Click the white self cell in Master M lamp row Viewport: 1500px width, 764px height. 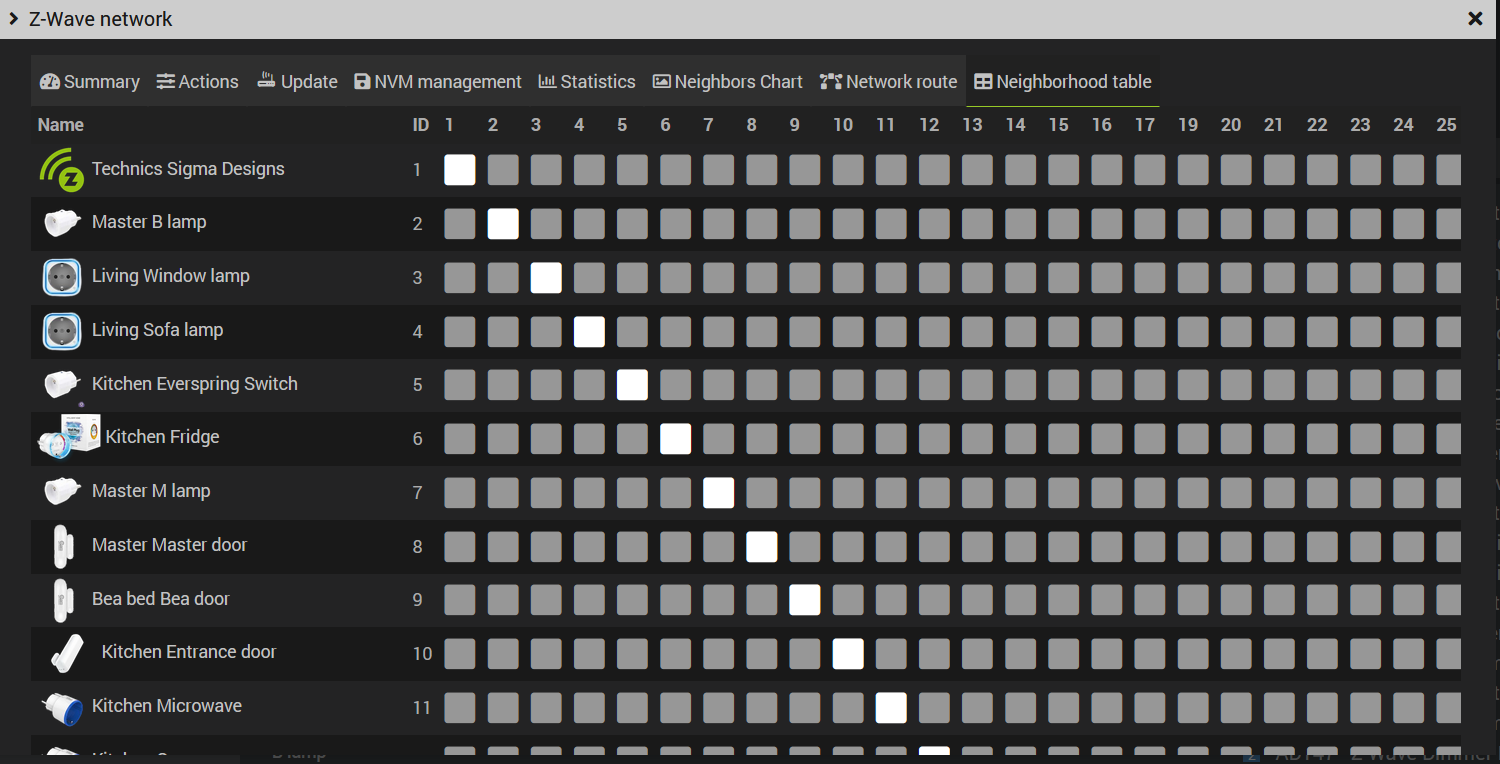718,492
